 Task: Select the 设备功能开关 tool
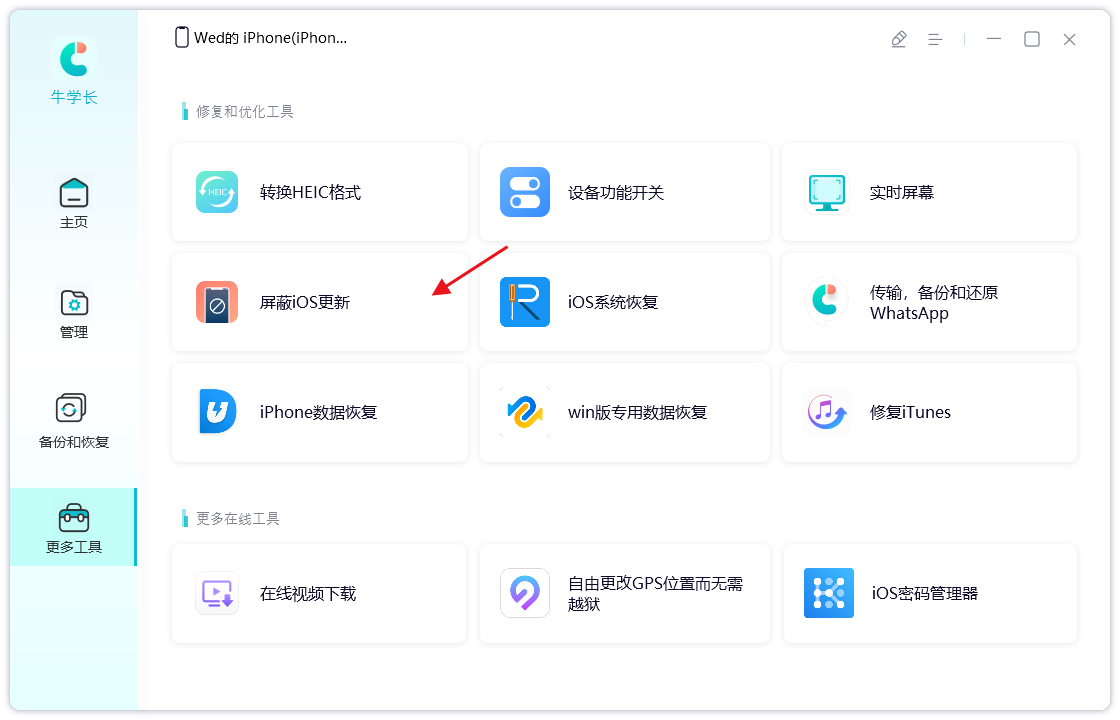pos(625,192)
